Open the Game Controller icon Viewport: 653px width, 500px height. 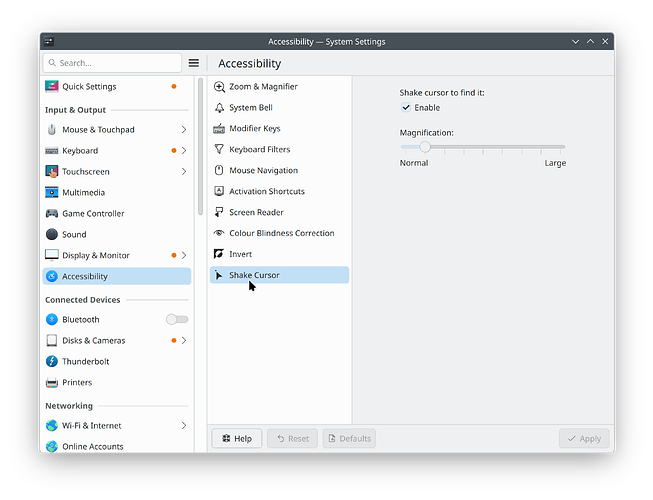coord(52,214)
